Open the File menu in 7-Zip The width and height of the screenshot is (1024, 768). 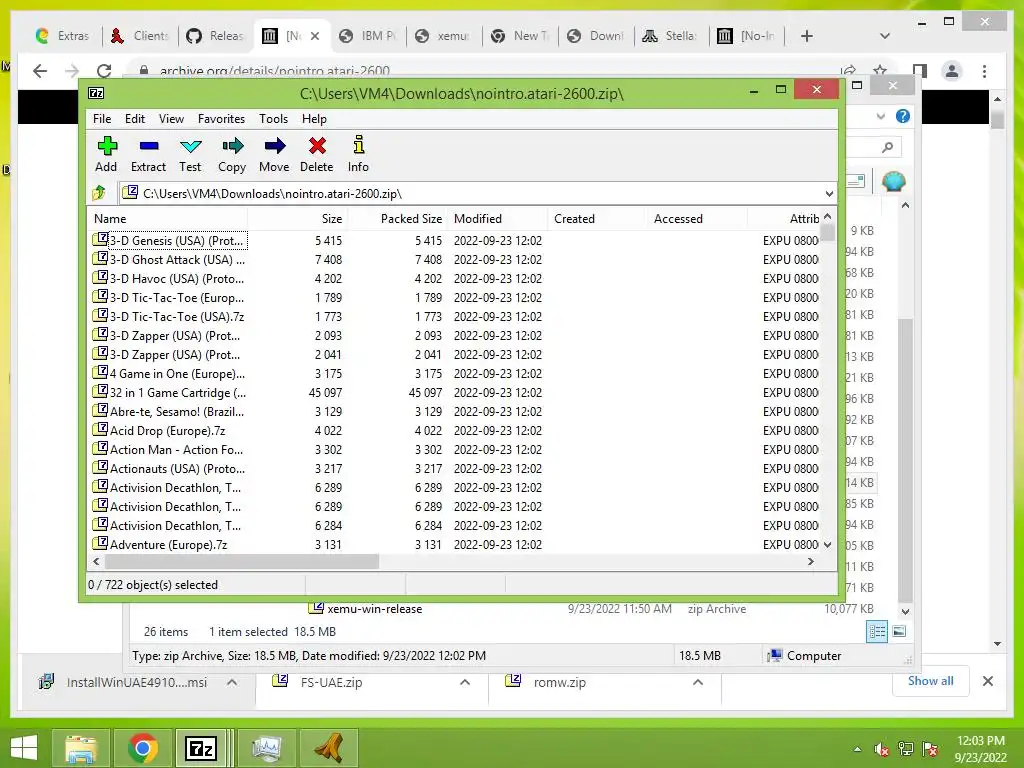tap(102, 119)
